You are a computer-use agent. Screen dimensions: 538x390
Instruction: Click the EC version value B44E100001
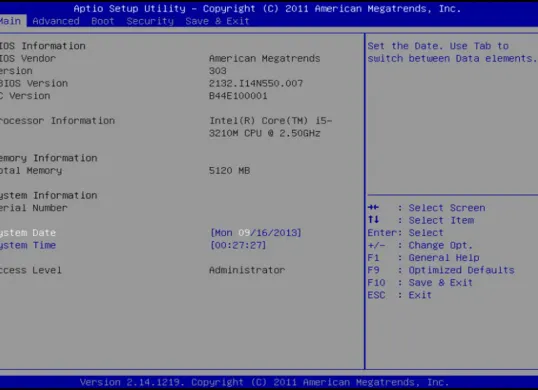click(x=238, y=96)
